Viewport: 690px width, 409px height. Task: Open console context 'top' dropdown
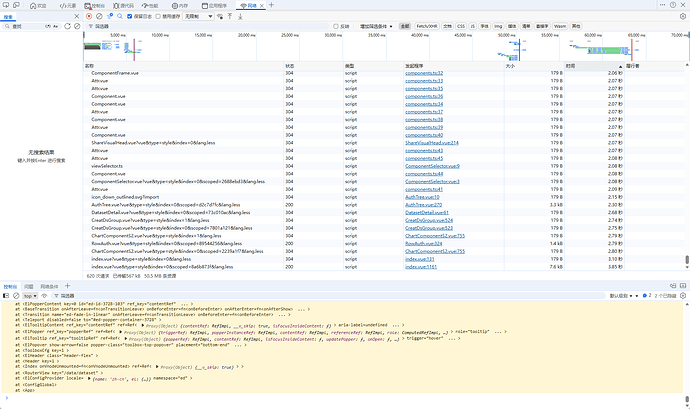click(x=32, y=296)
